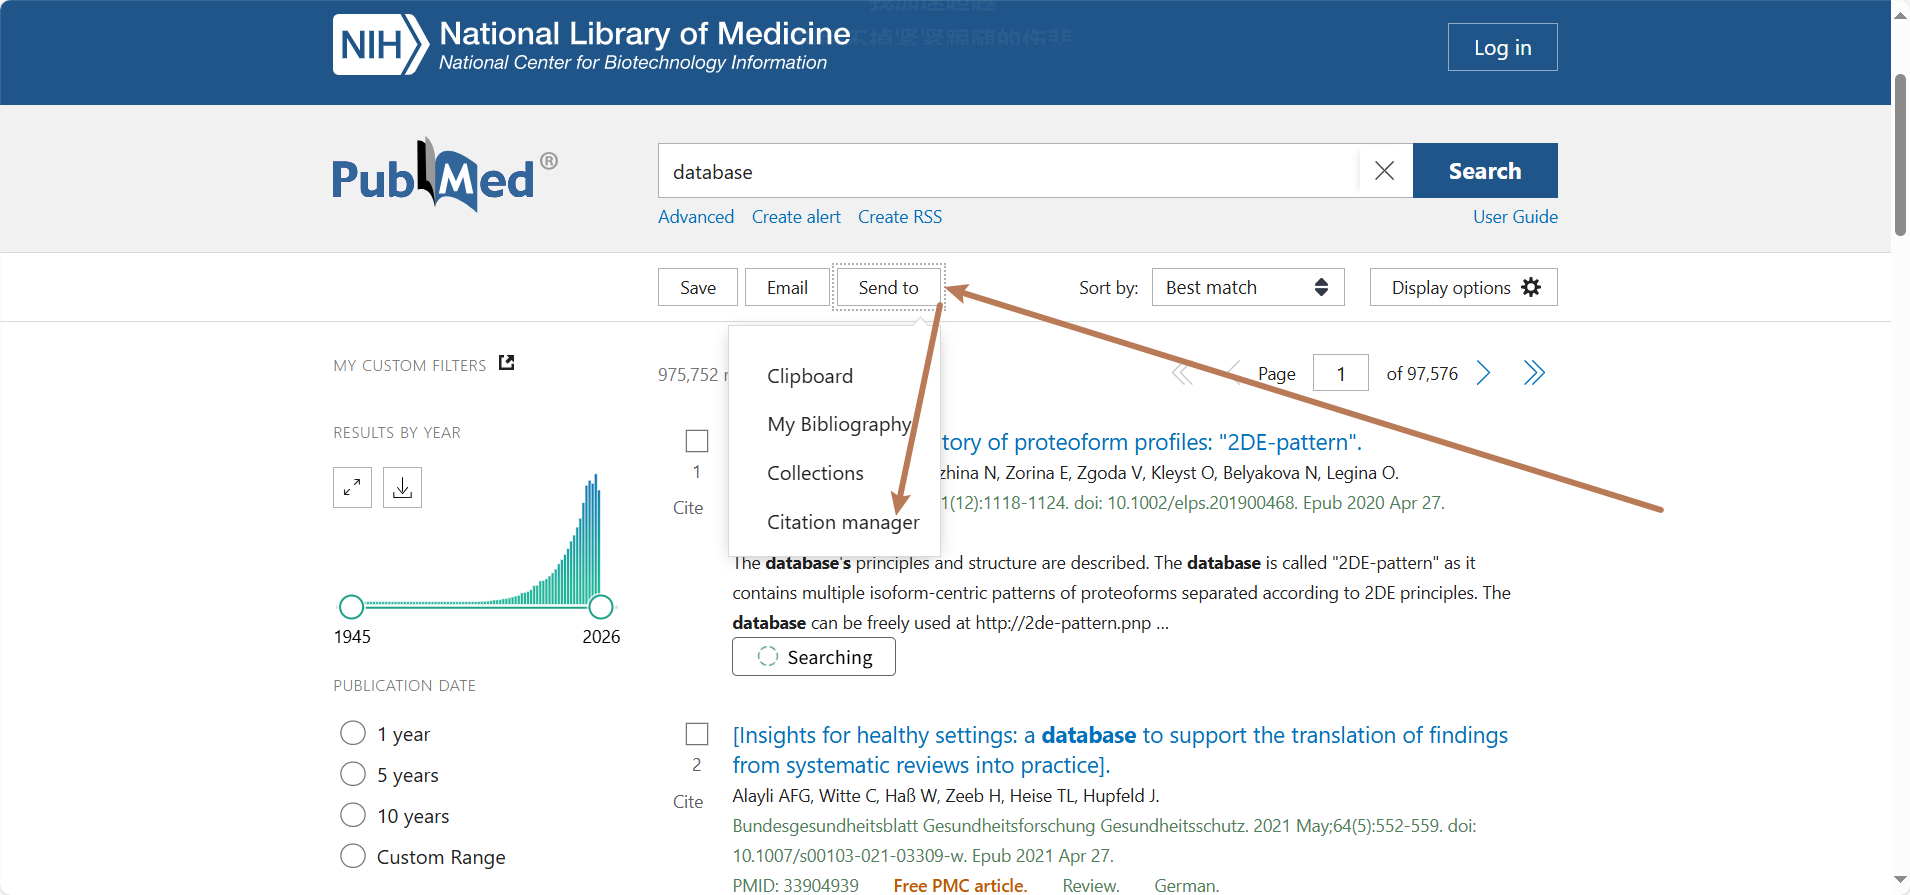Expand the results by year chart
The image size is (1910, 895).
coord(352,488)
